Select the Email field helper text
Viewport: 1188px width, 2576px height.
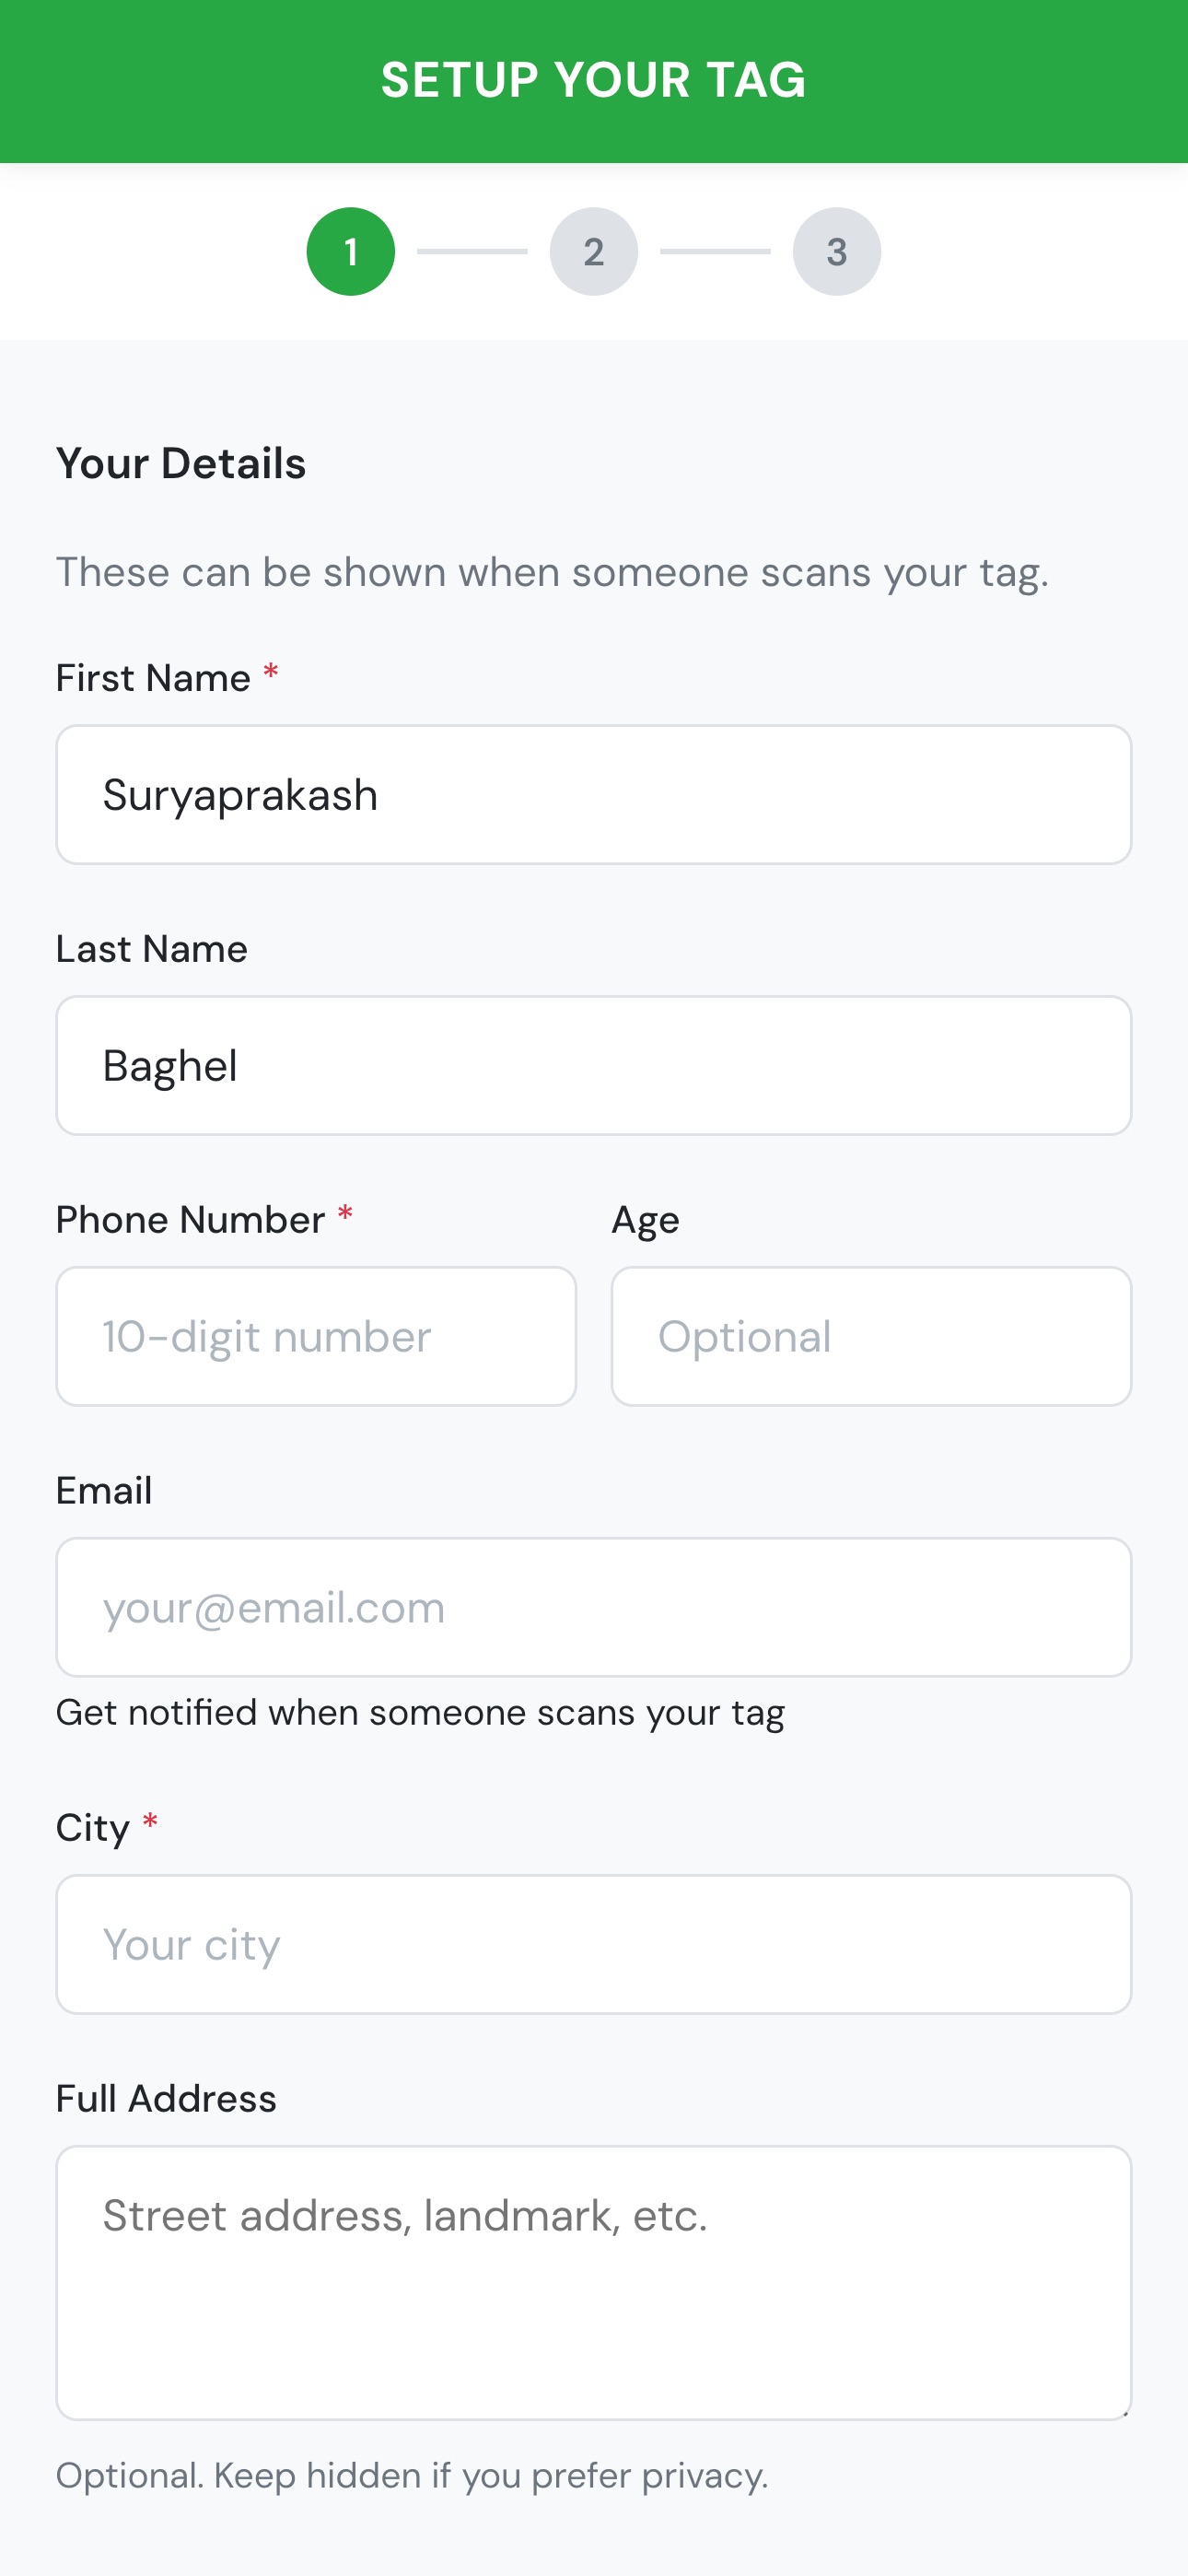[x=421, y=1711]
